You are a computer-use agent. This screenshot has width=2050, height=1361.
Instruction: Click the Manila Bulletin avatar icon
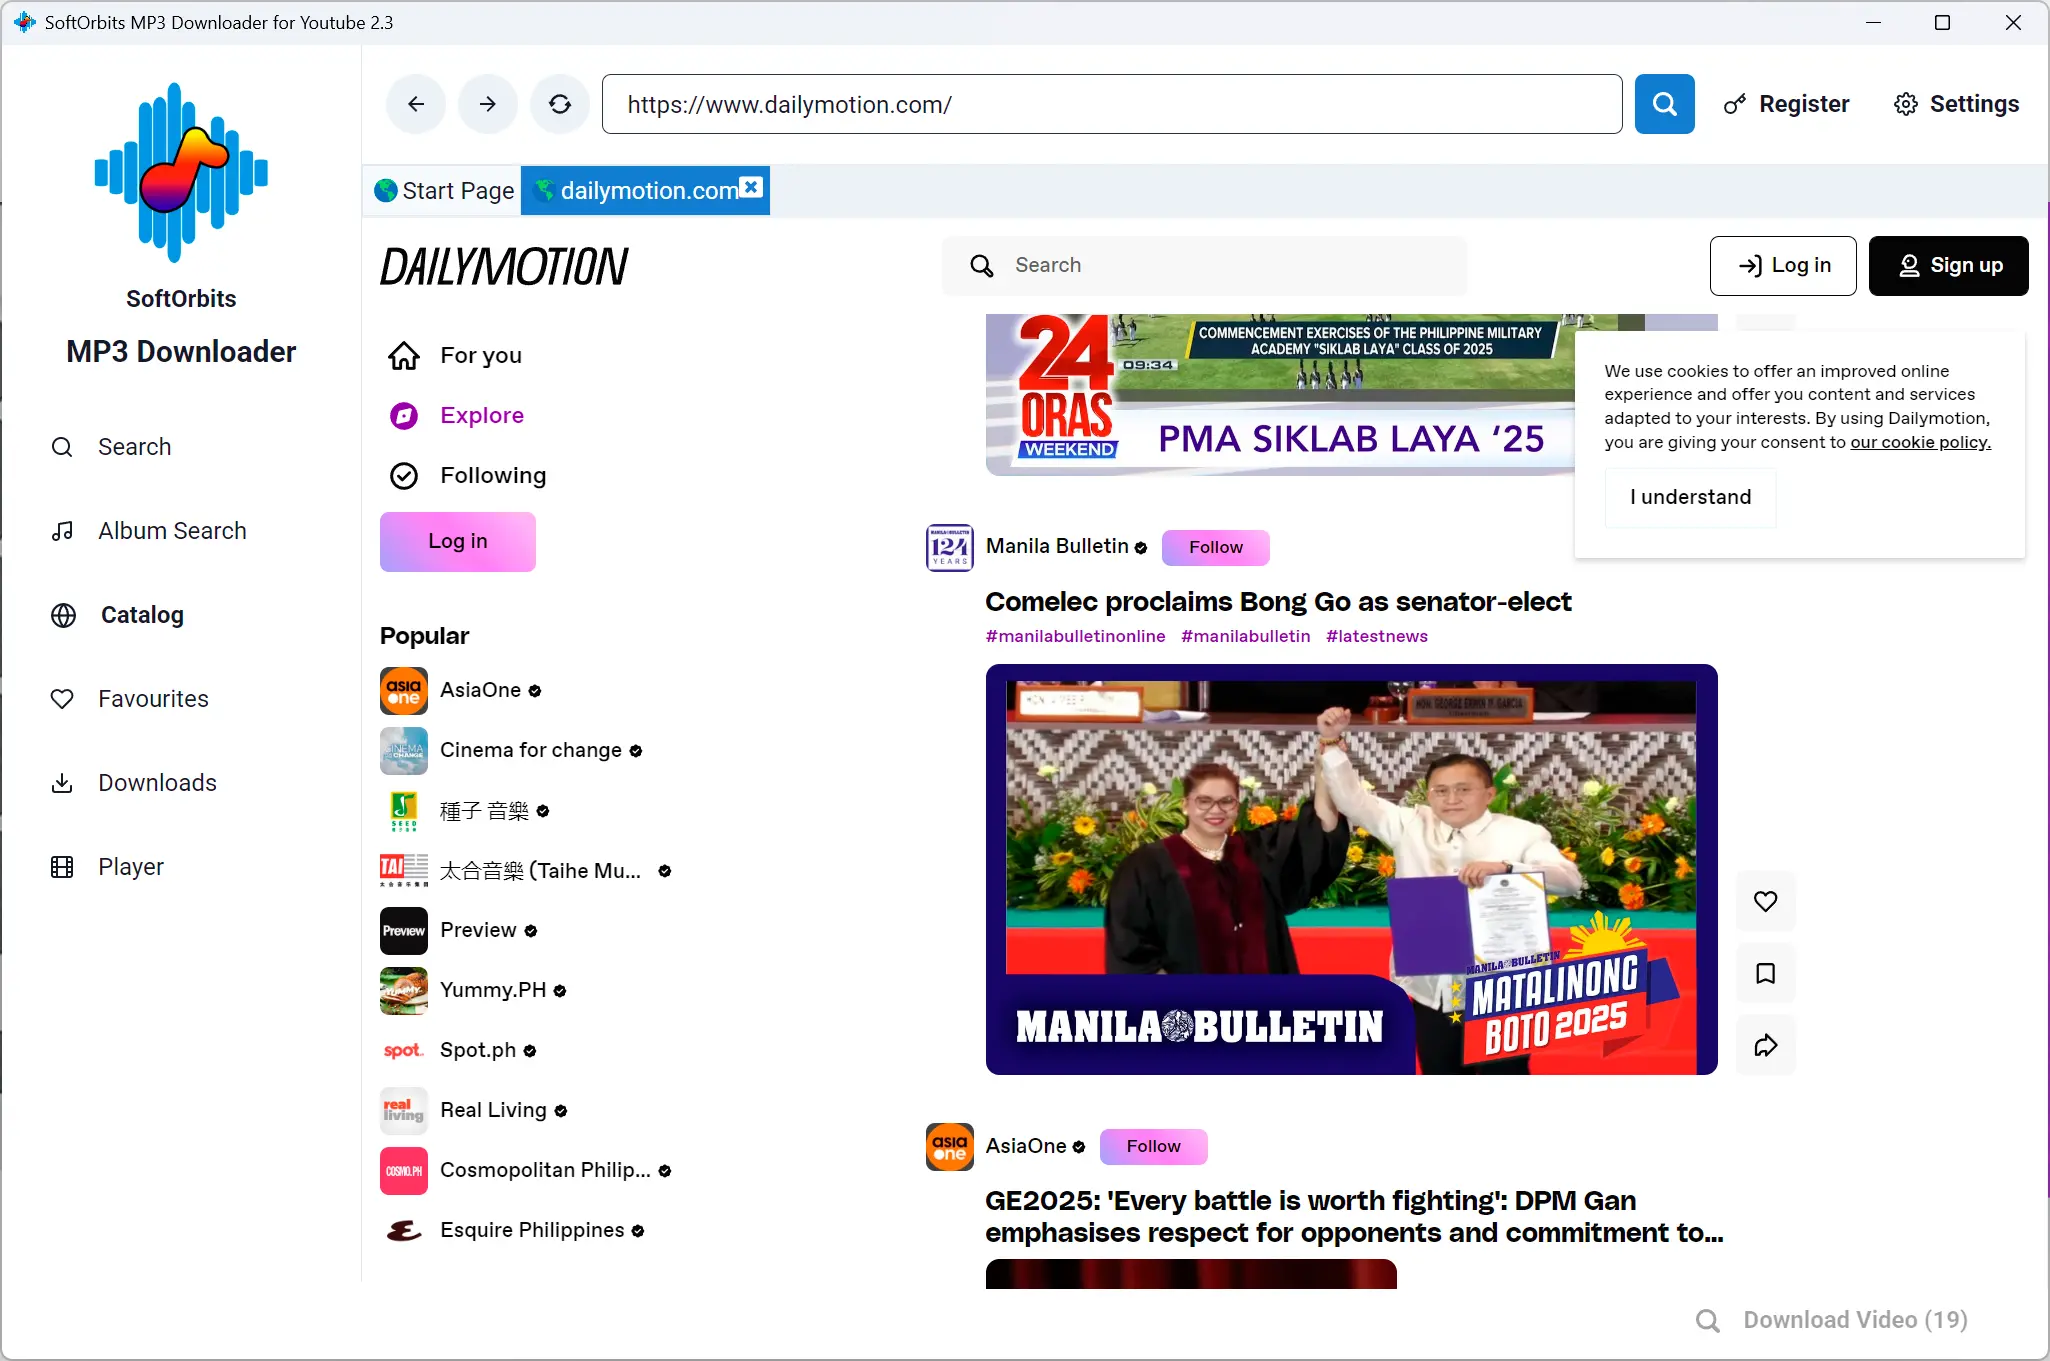click(949, 547)
